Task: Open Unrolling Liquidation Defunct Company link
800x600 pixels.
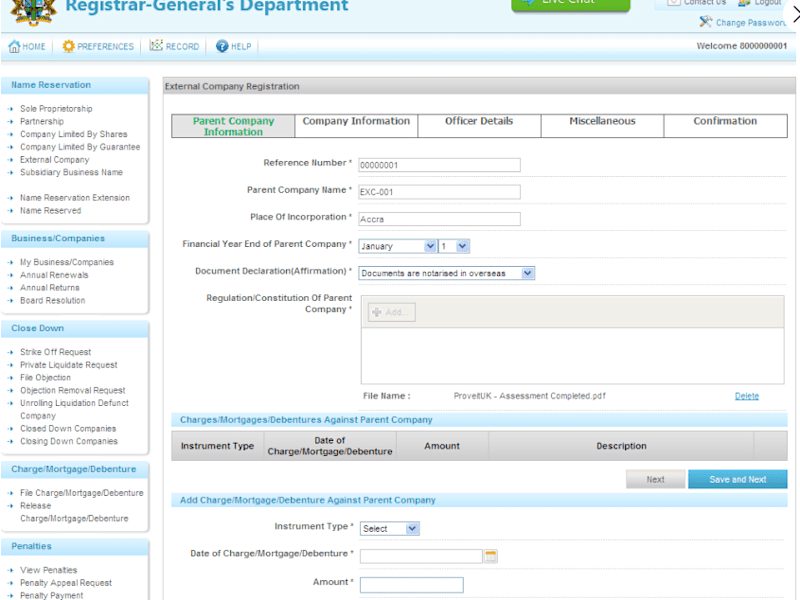Action: click(x=74, y=409)
